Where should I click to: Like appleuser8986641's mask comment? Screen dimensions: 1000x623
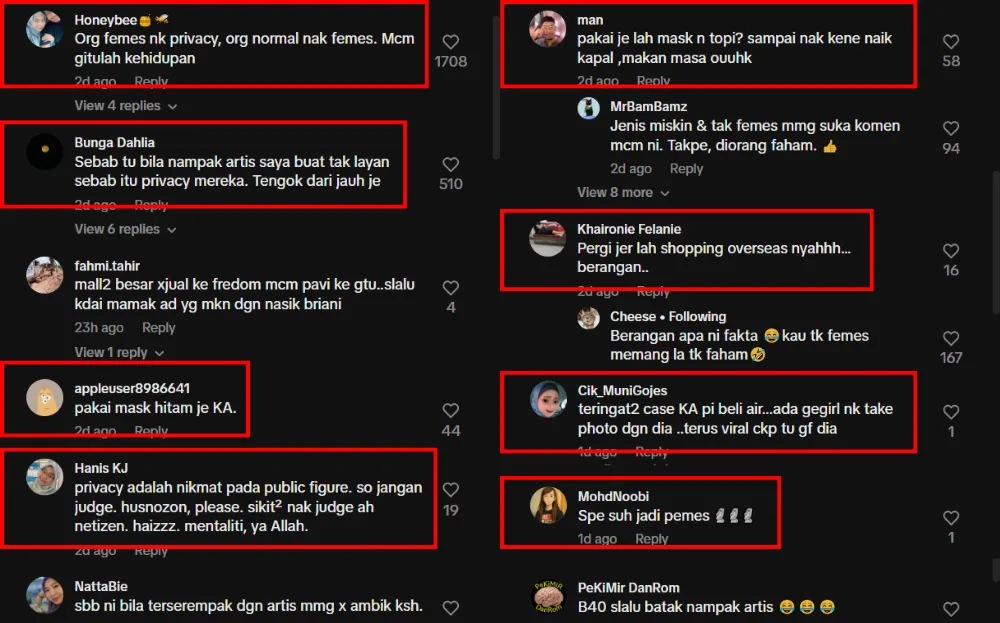coord(450,410)
